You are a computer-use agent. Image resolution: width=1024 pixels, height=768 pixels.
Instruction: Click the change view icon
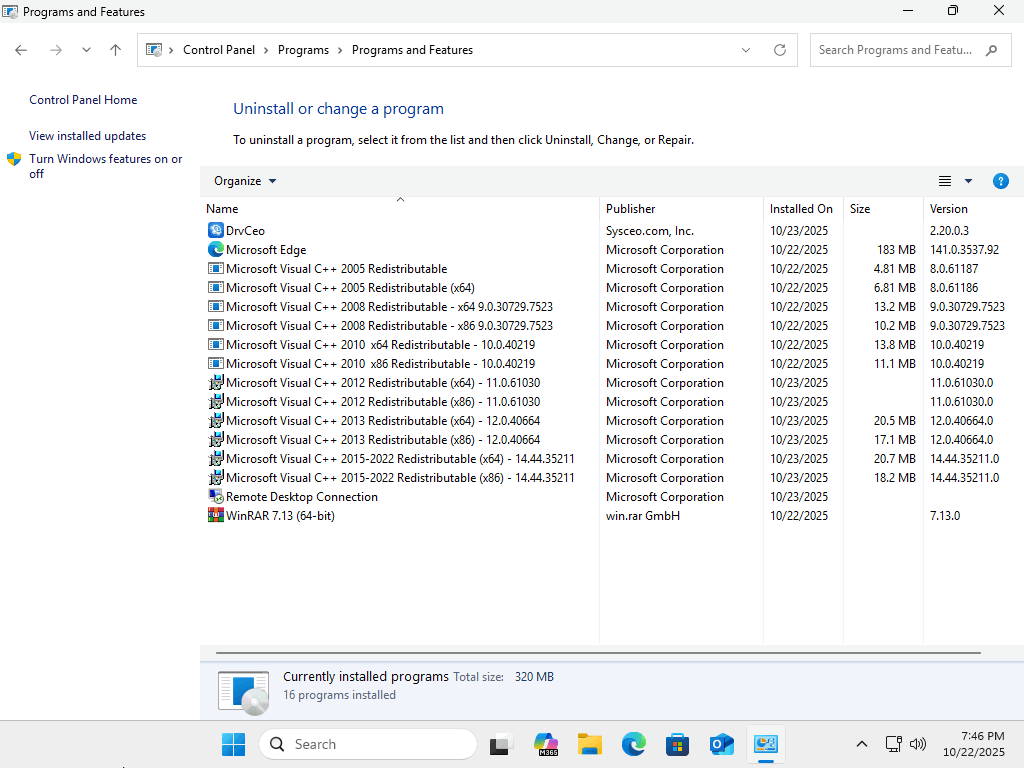(x=945, y=181)
